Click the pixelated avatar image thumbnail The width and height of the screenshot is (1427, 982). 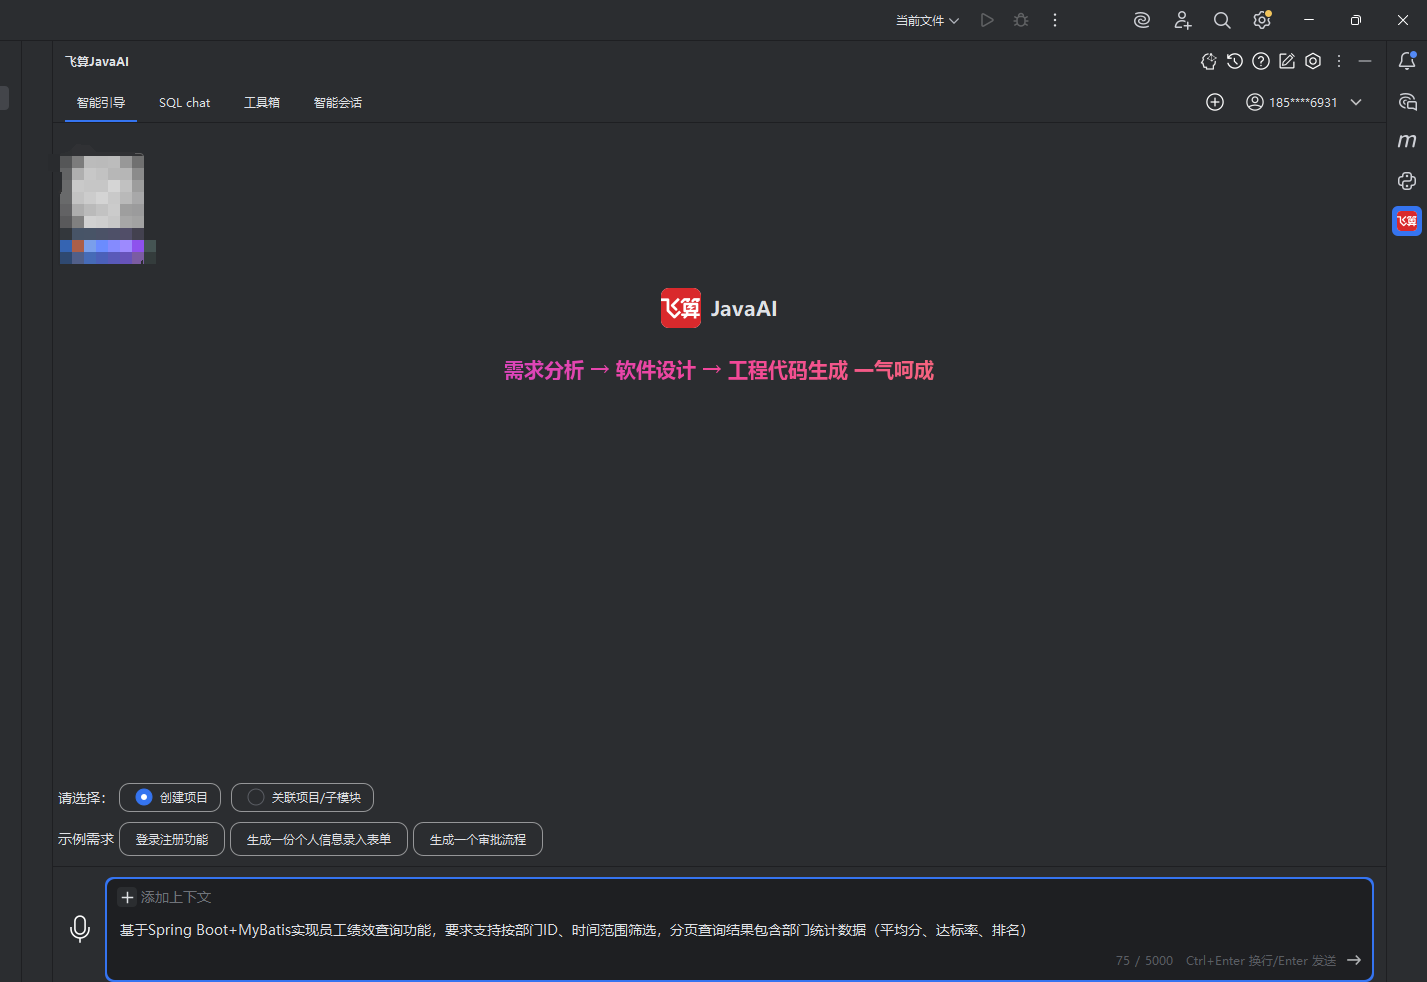coord(107,209)
